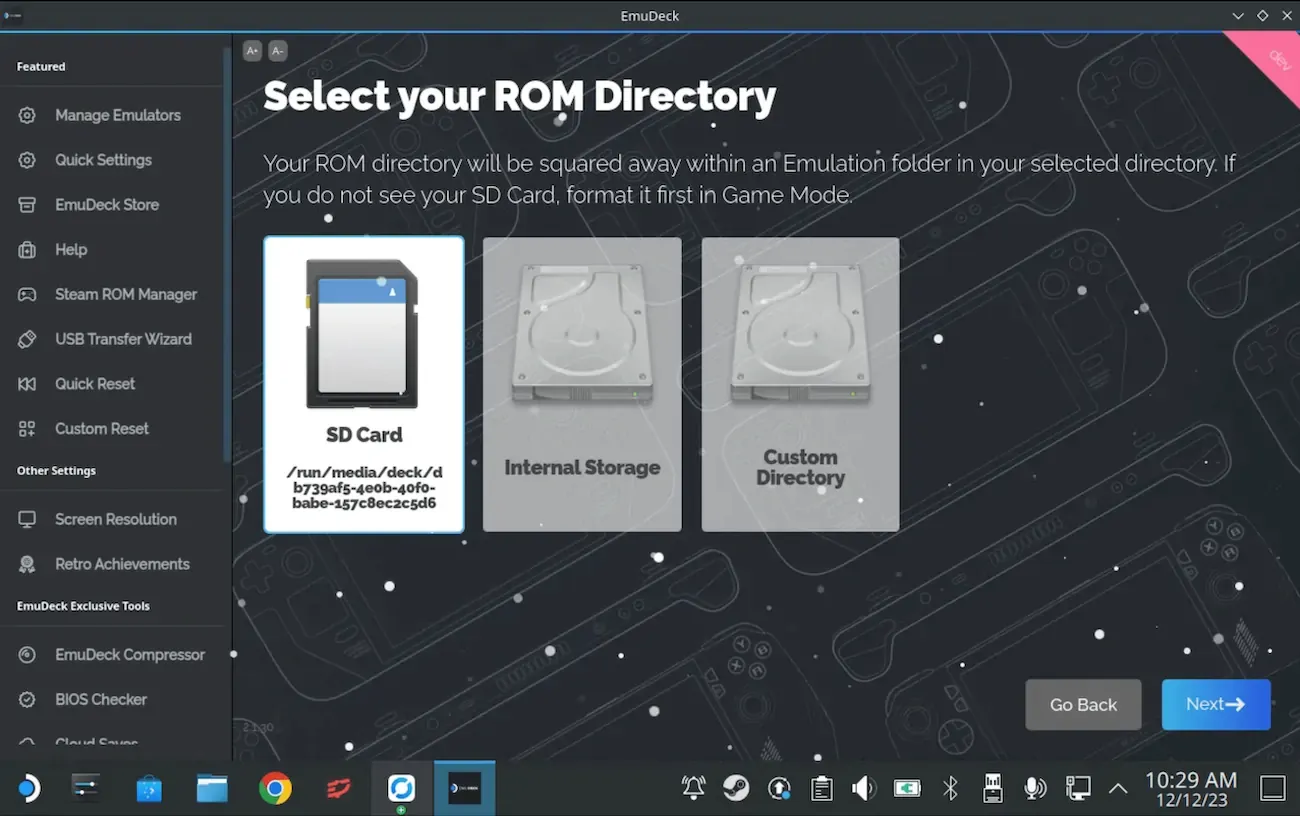Viewport: 1300px width, 816px height.
Task: Expand hidden system tray icons arrow
Action: point(1119,789)
